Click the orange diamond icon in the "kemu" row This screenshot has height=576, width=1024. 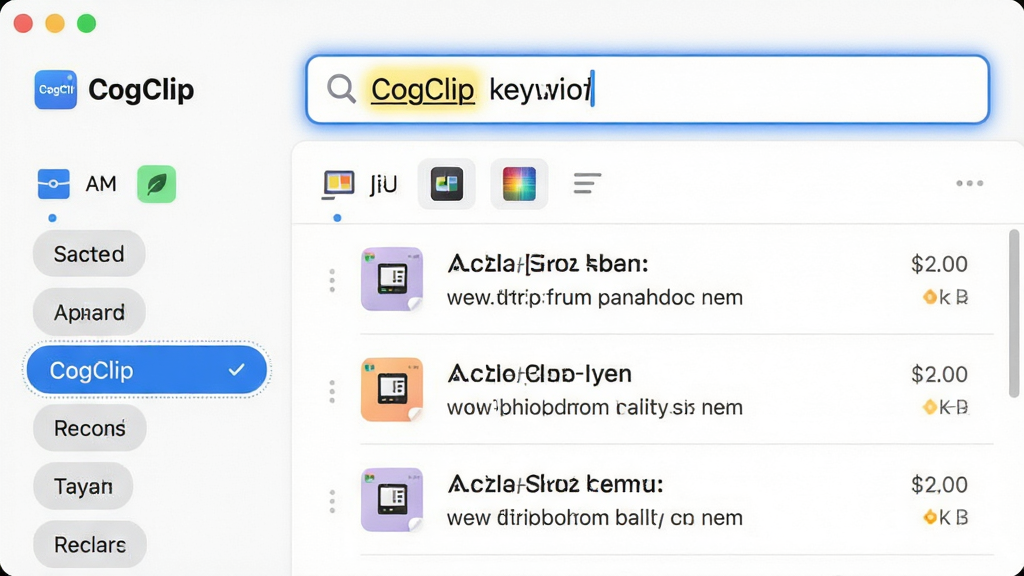coord(929,518)
